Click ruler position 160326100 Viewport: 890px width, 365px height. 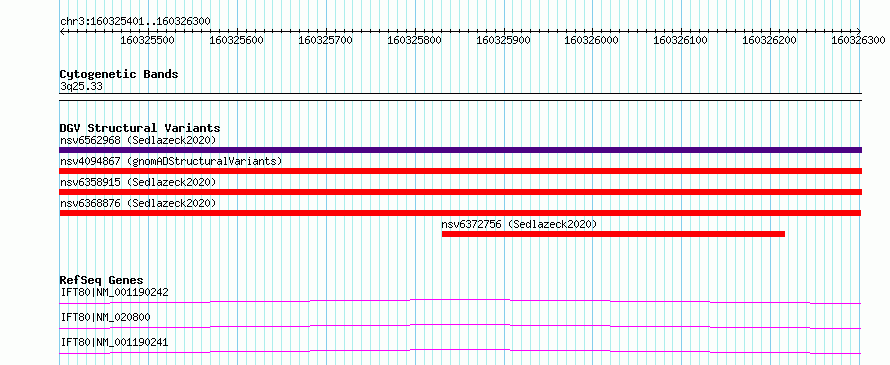pos(681,40)
